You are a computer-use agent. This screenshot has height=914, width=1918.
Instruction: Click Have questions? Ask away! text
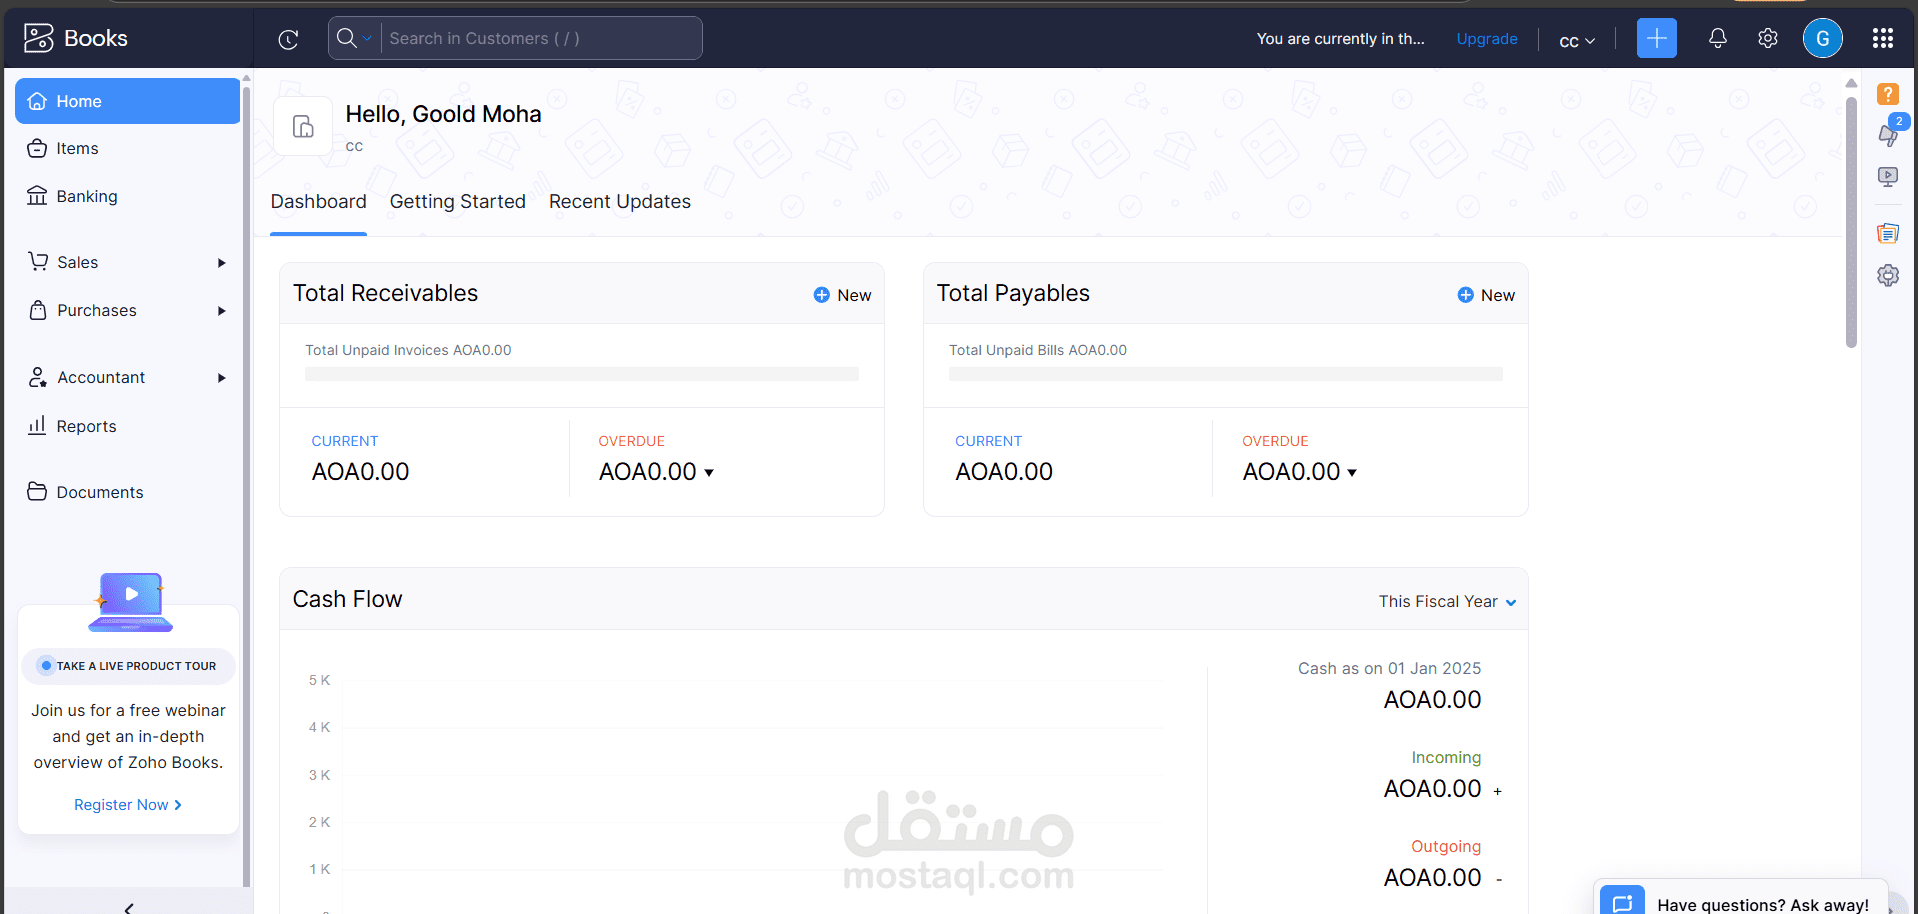1762,905
